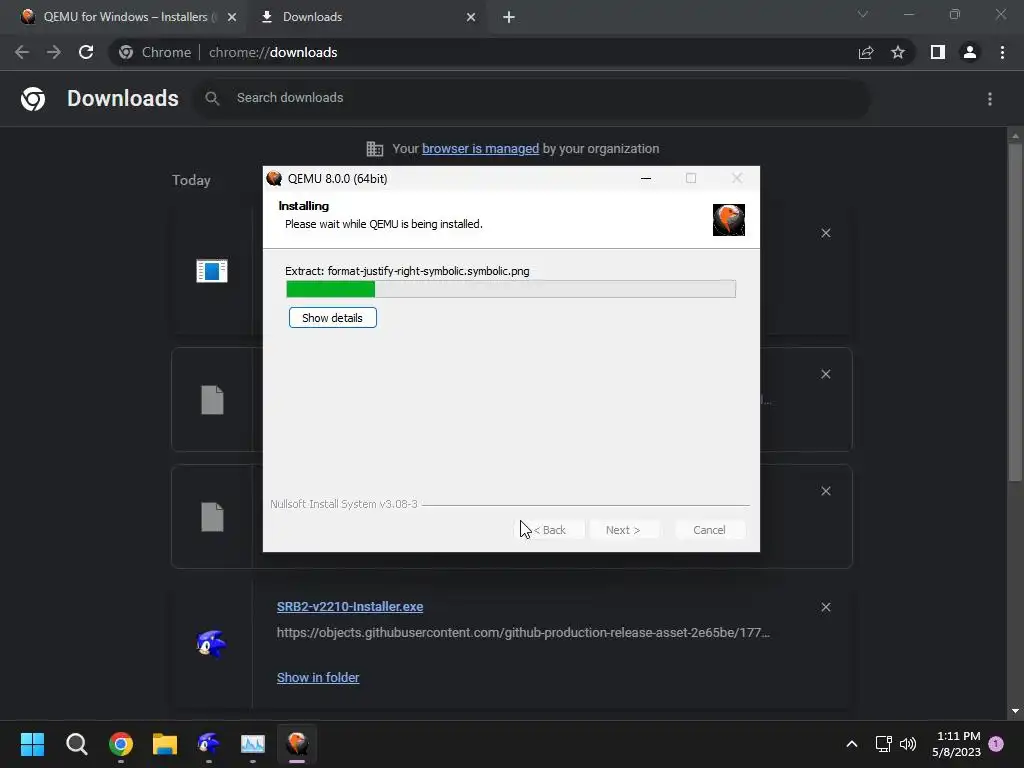This screenshot has width=1024, height=768.
Task: Bookmark this page with the star
Action: [x=898, y=52]
